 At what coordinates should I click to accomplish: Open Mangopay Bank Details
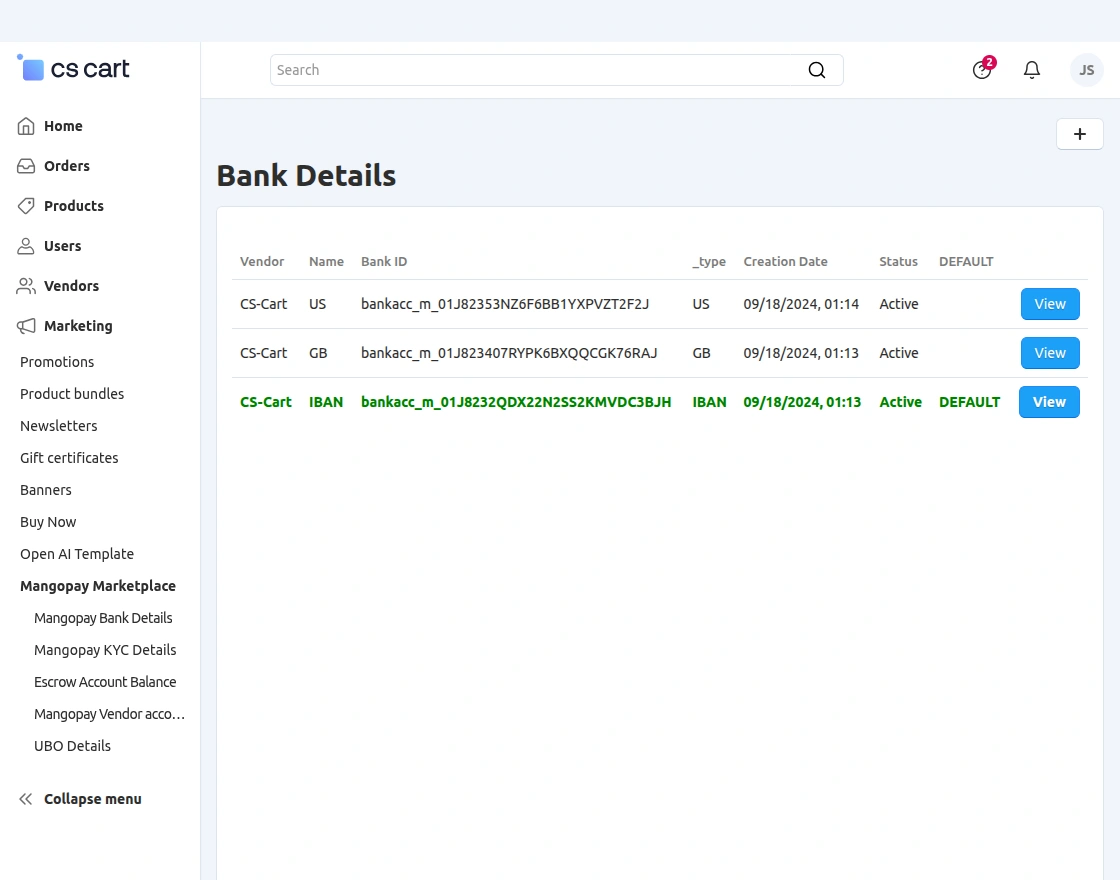tap(103, 618)
